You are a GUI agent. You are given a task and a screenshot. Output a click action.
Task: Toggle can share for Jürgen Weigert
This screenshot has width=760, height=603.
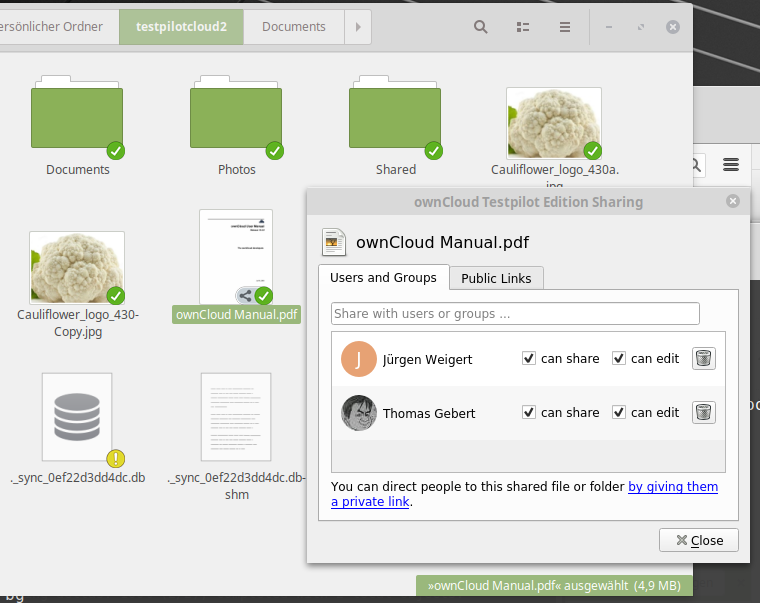(x=529, y=358)
